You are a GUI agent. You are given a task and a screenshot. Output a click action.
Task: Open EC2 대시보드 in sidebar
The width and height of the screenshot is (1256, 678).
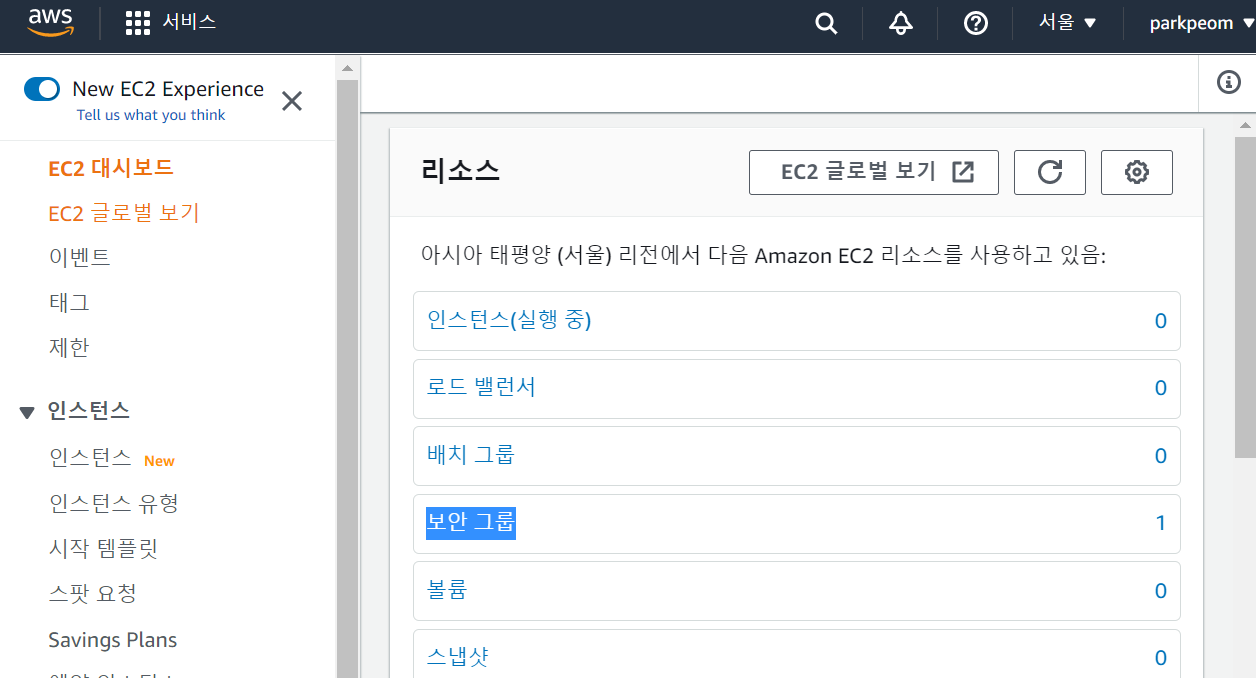pos(111,168)
